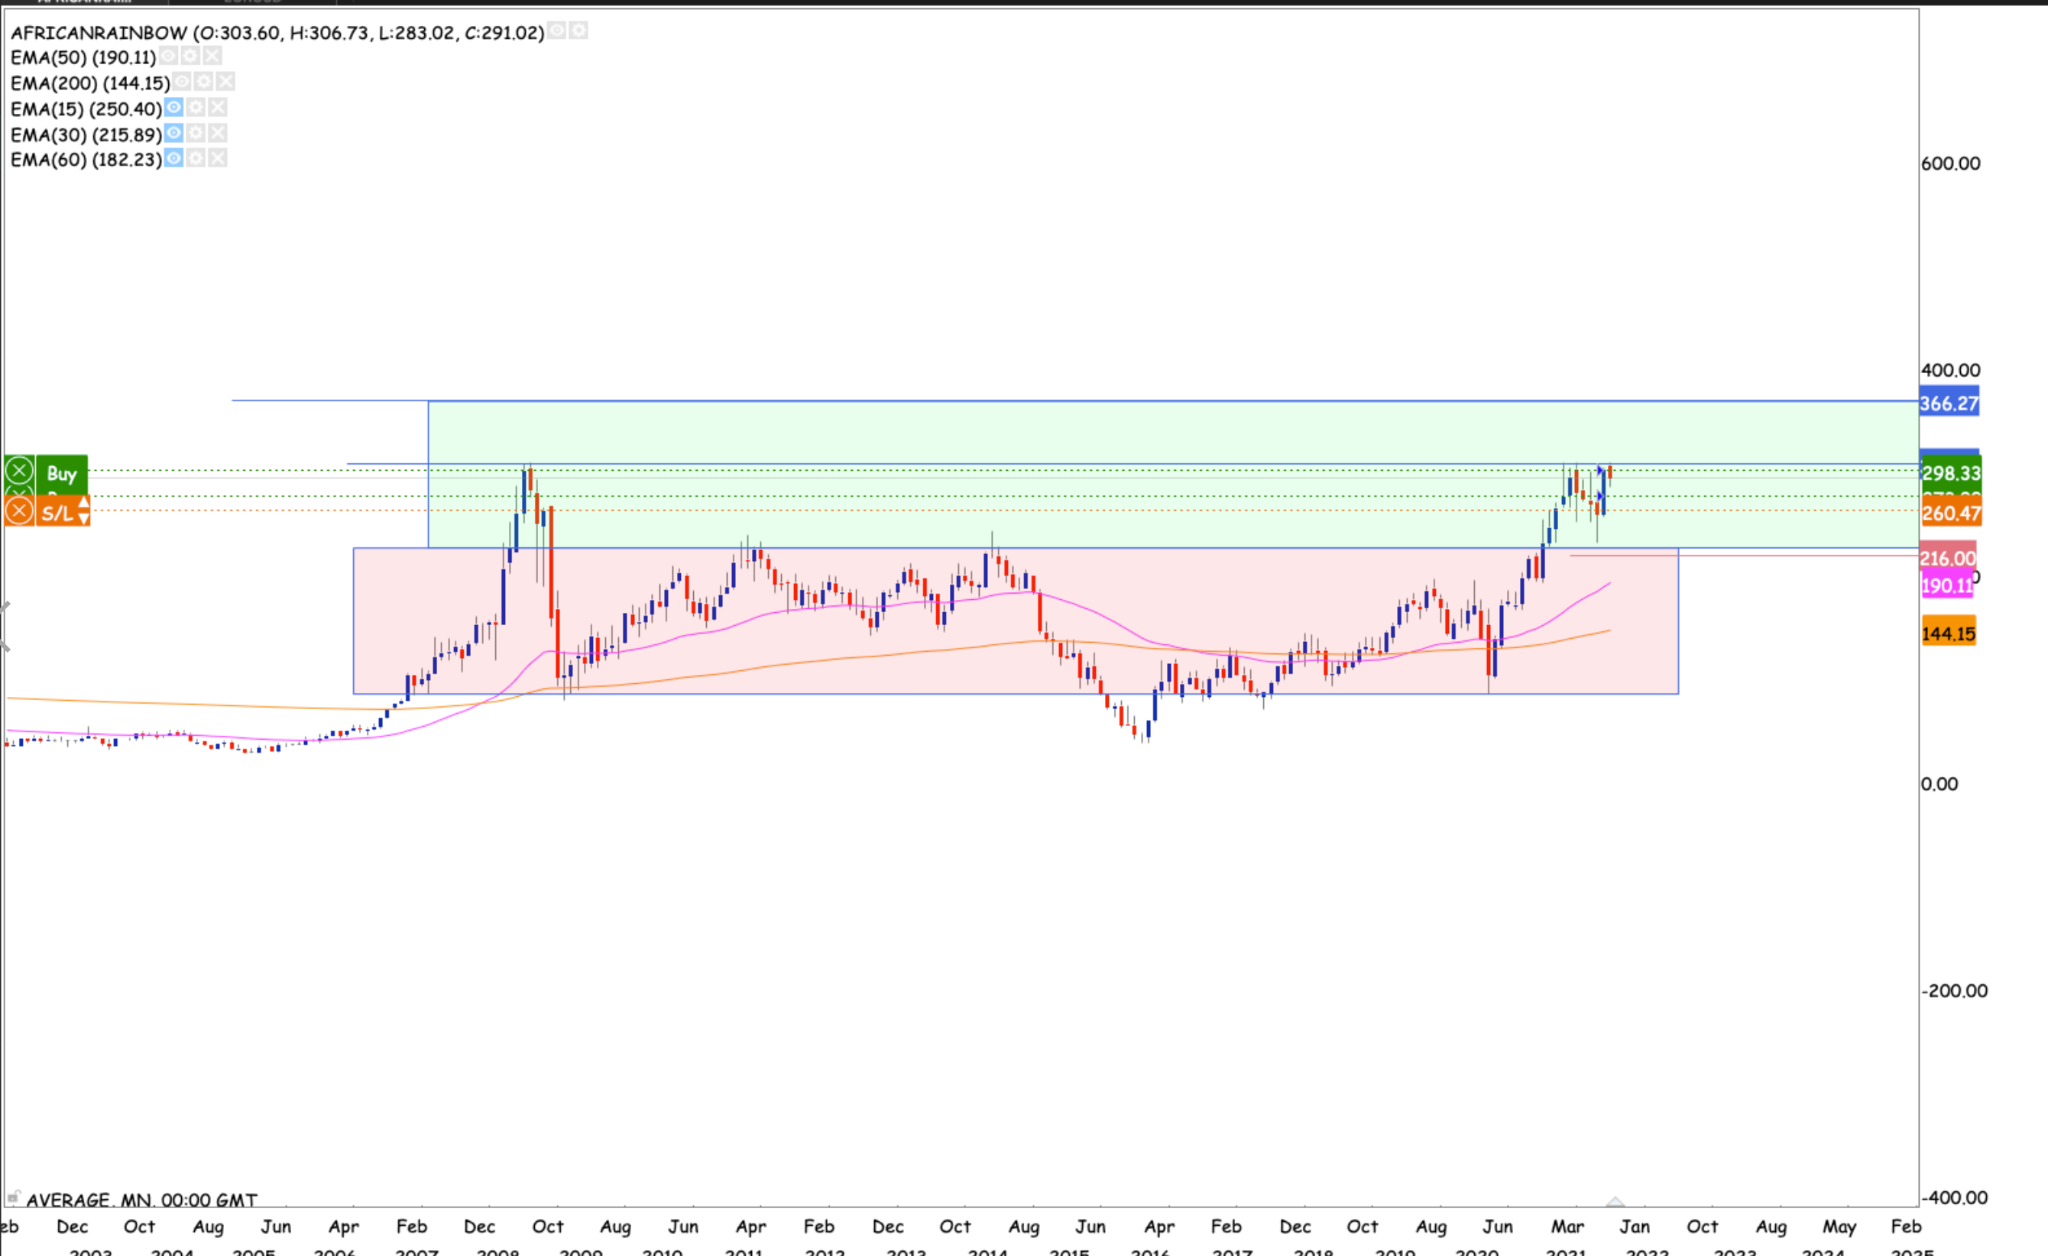Show EMA(50) with its eye toggle
The width and height of the screenshot is (2048, 1256).
168,57
